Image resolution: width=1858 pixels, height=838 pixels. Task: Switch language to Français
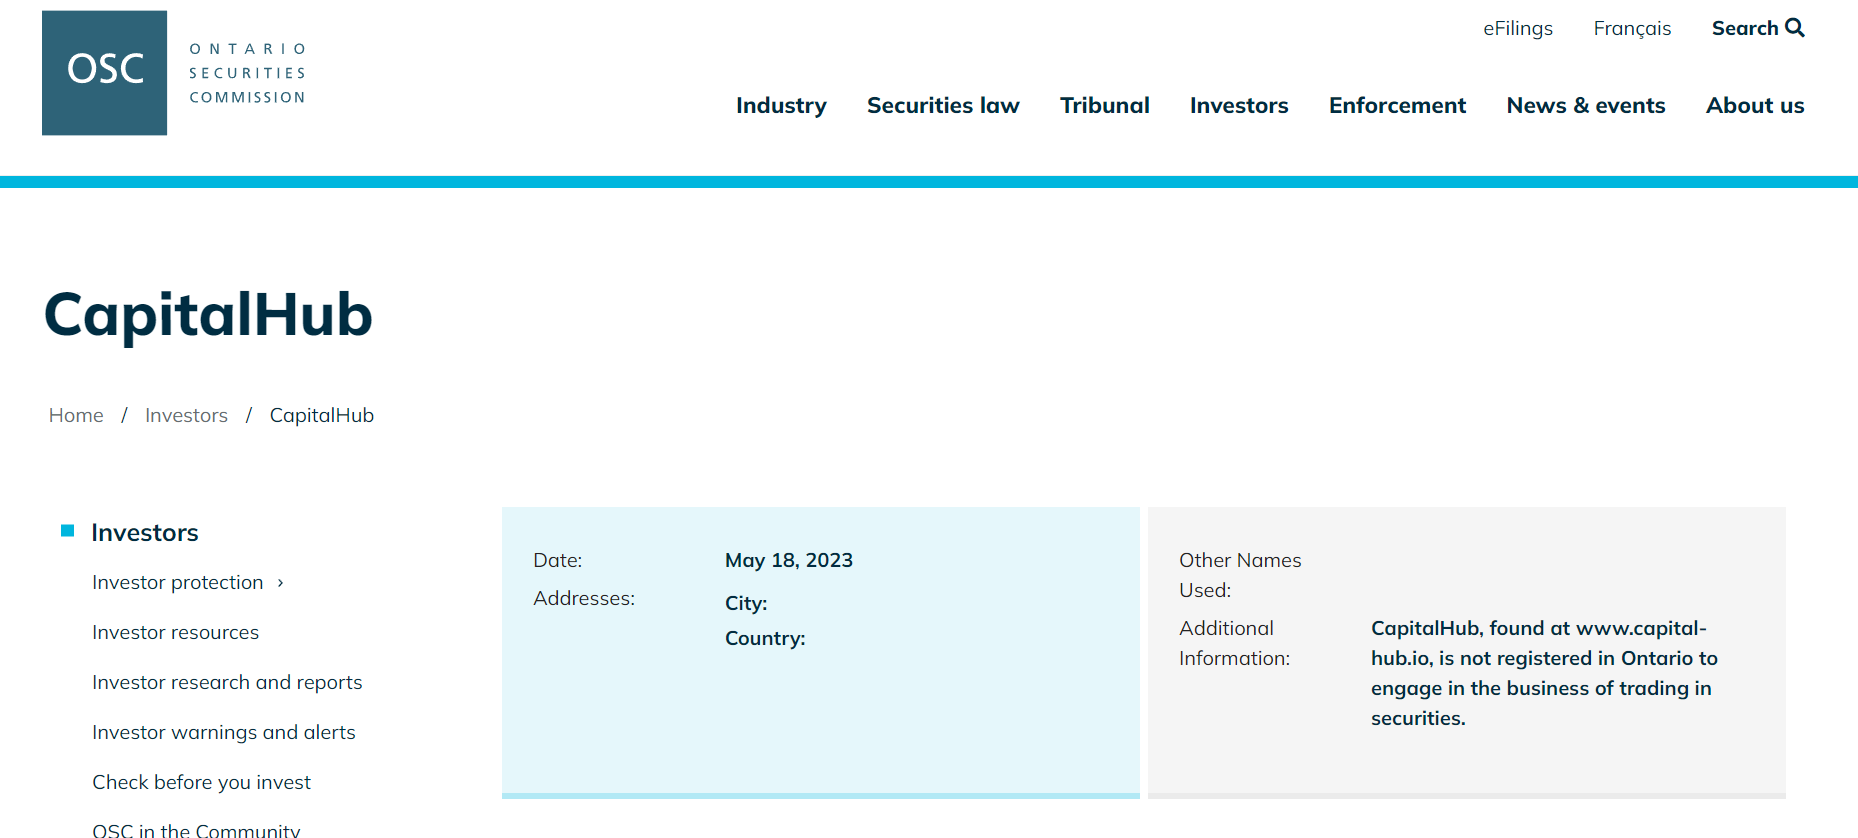click(x=1632, y=28)
